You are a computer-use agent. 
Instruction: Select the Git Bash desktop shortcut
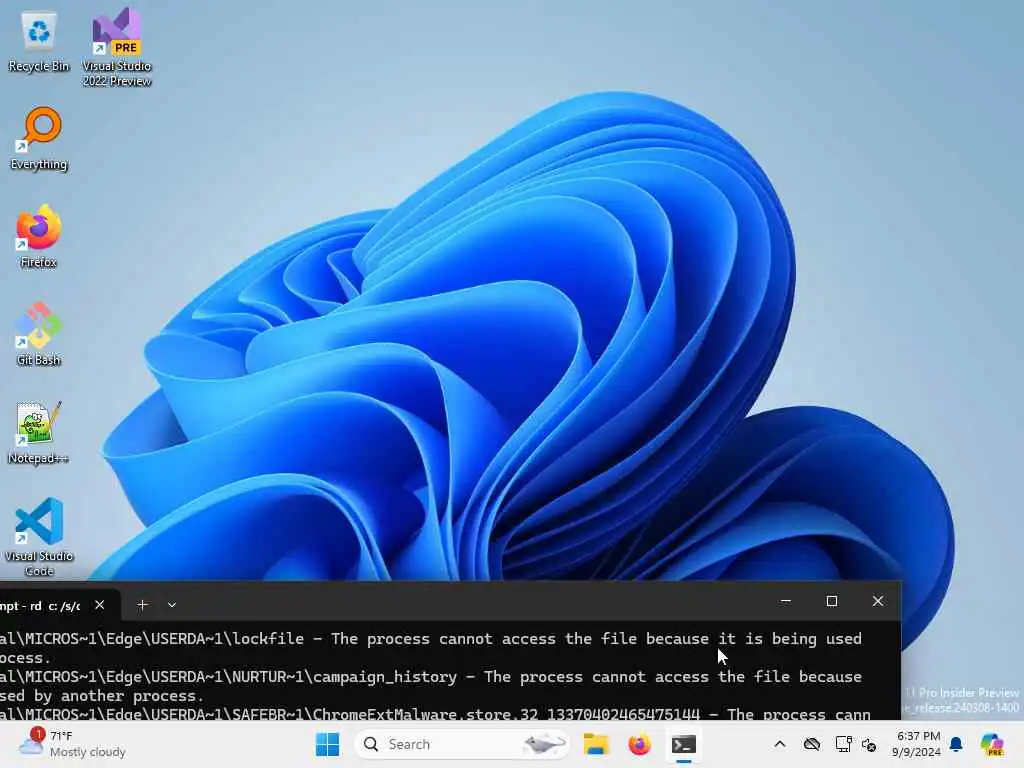(x=39, y=334)
